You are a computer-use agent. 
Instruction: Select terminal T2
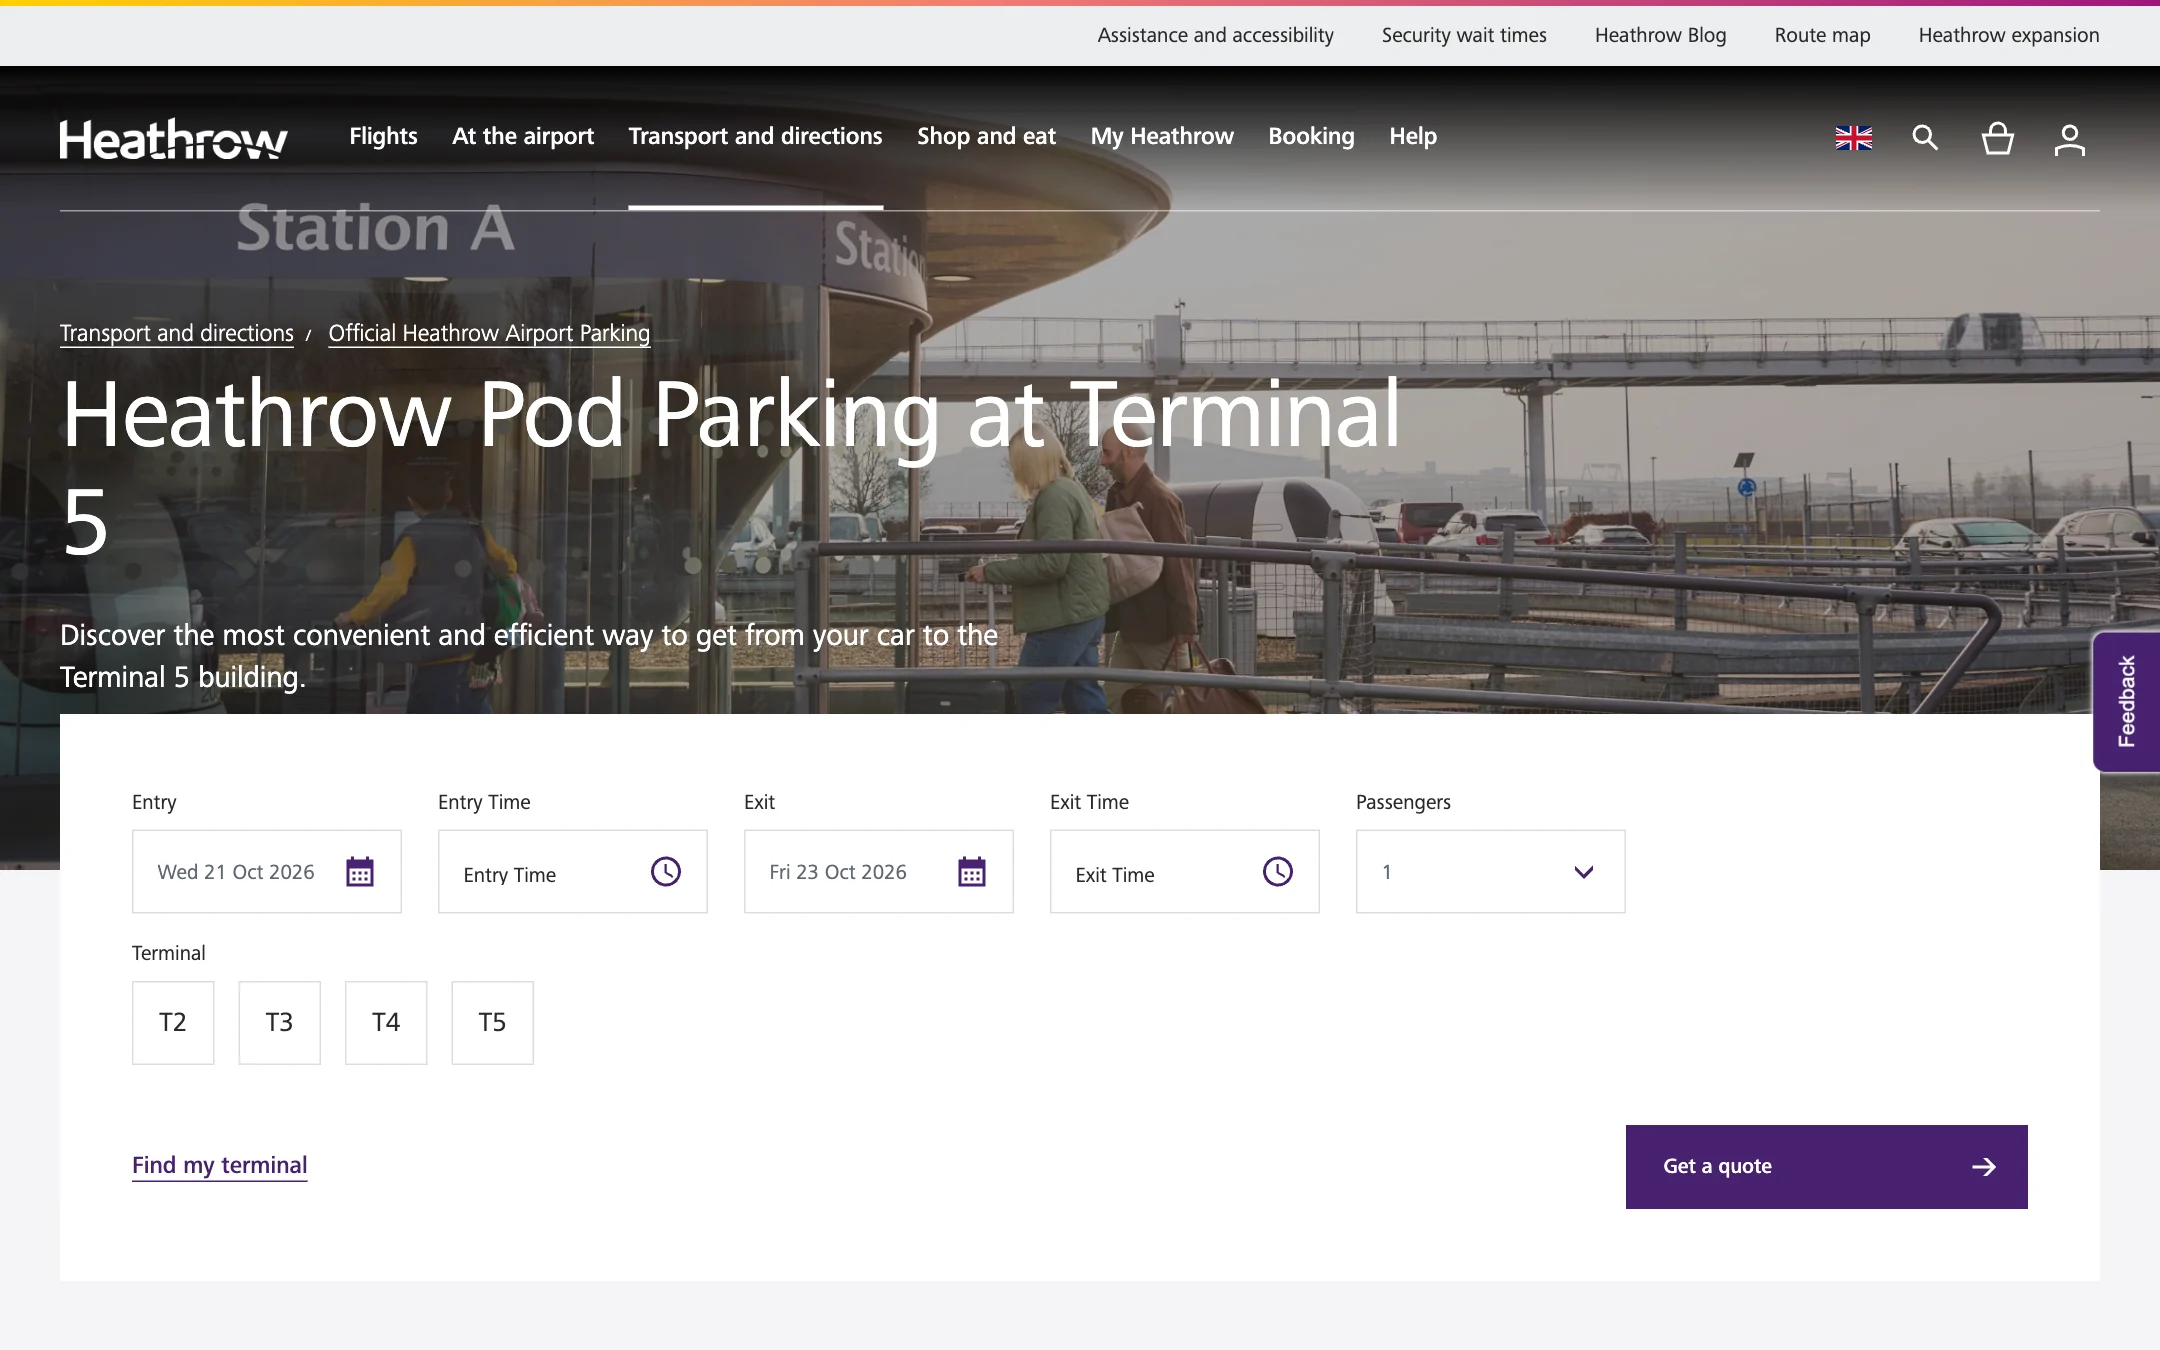coord(173,1023)
